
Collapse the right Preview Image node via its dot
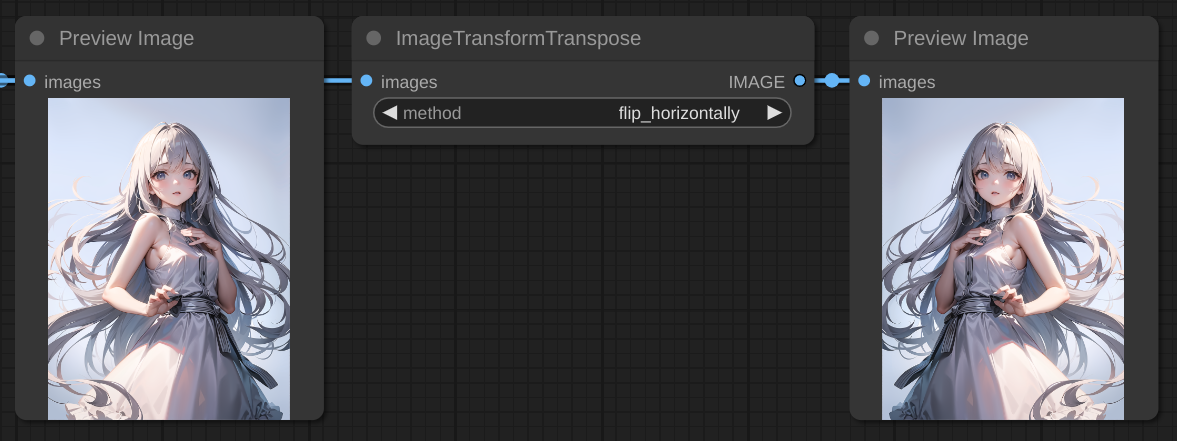[x=871, y=39]
